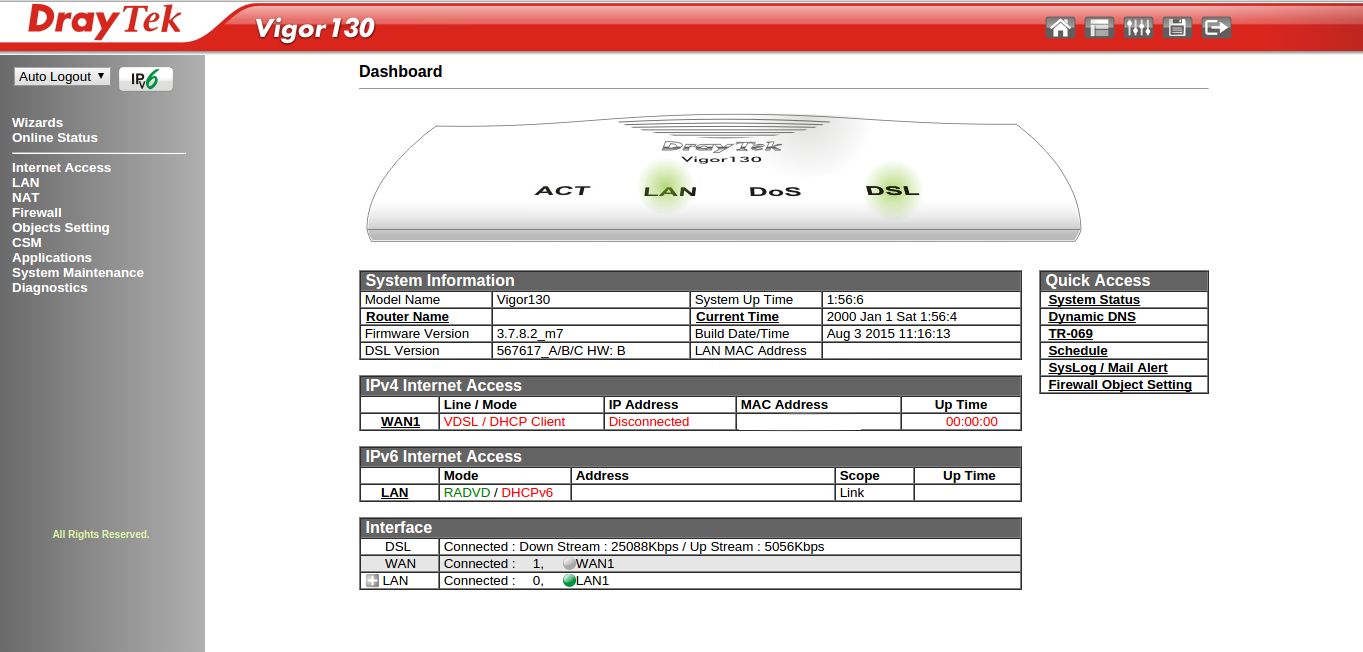Click the DHCPv6 mode text
This screenshot has width=1363, height=652.
(x=527, y=493)
